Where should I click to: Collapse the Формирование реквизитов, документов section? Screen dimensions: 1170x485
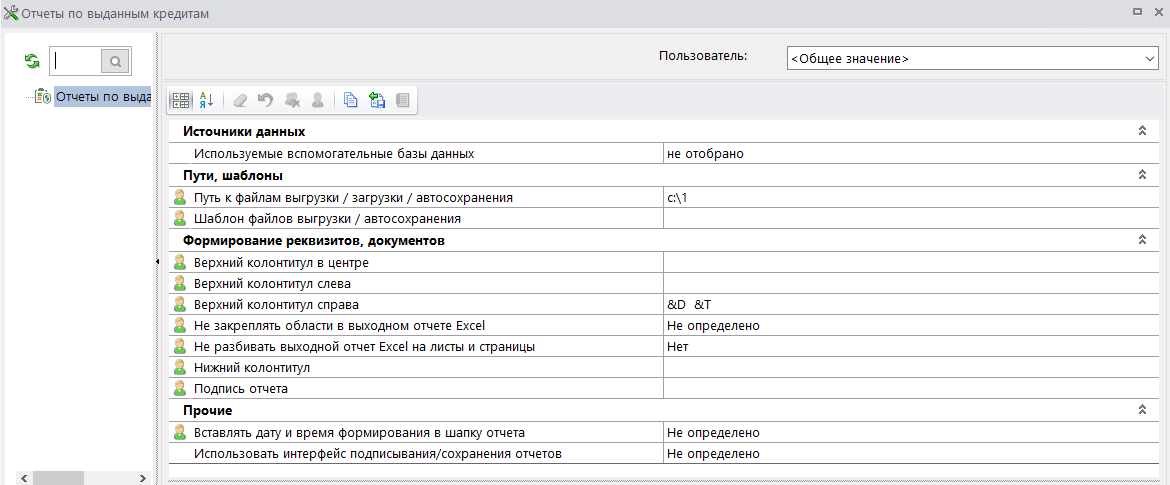pyautogui.click(x=1142, y=240)
